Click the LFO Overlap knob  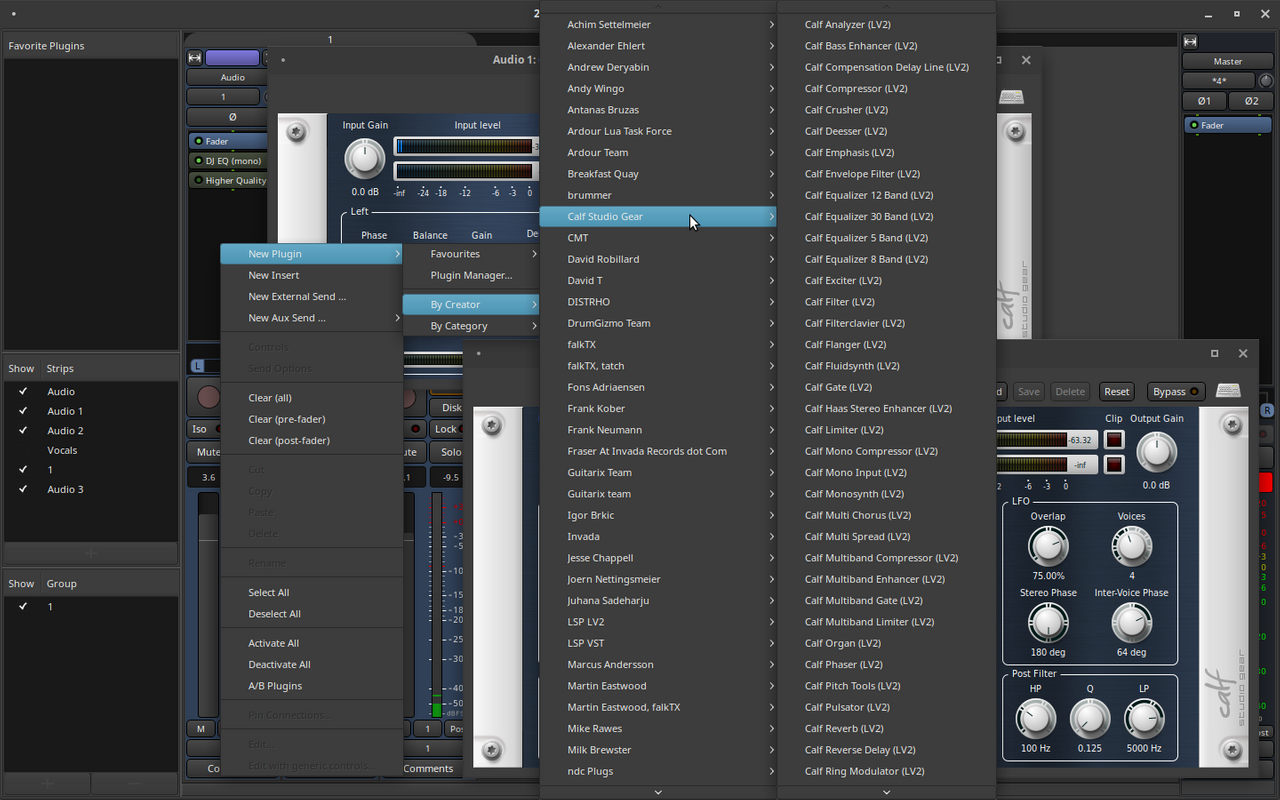(1048, 546)
